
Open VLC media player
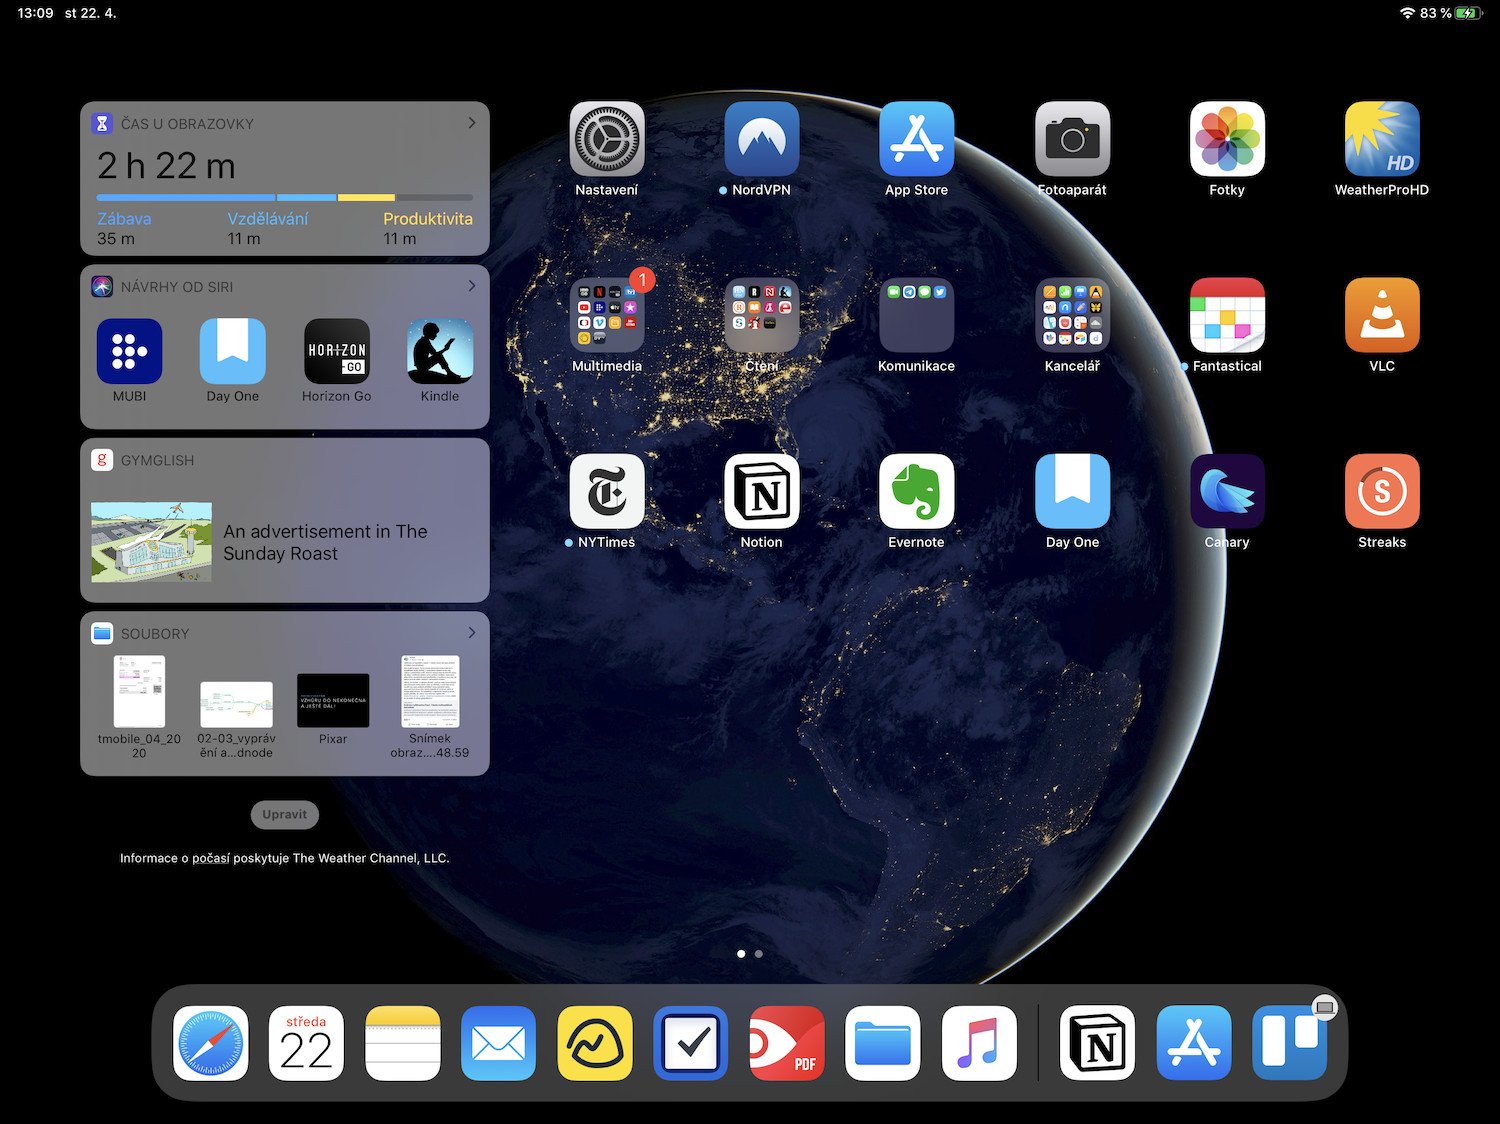pyautogui.click(x=1382, y=315)
